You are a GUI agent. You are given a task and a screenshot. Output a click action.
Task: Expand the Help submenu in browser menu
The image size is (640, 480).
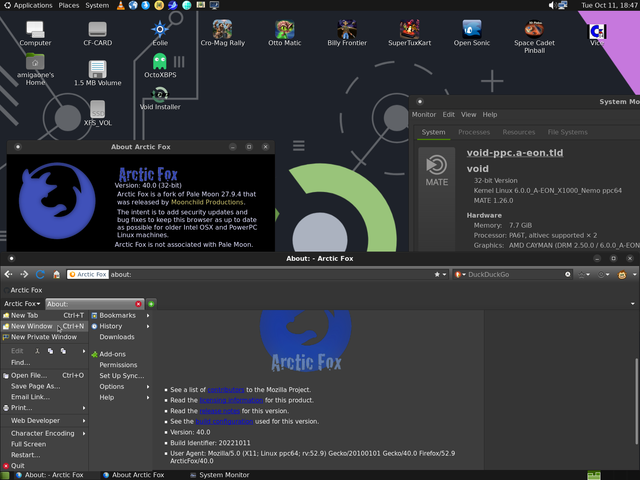coord(121,397)
